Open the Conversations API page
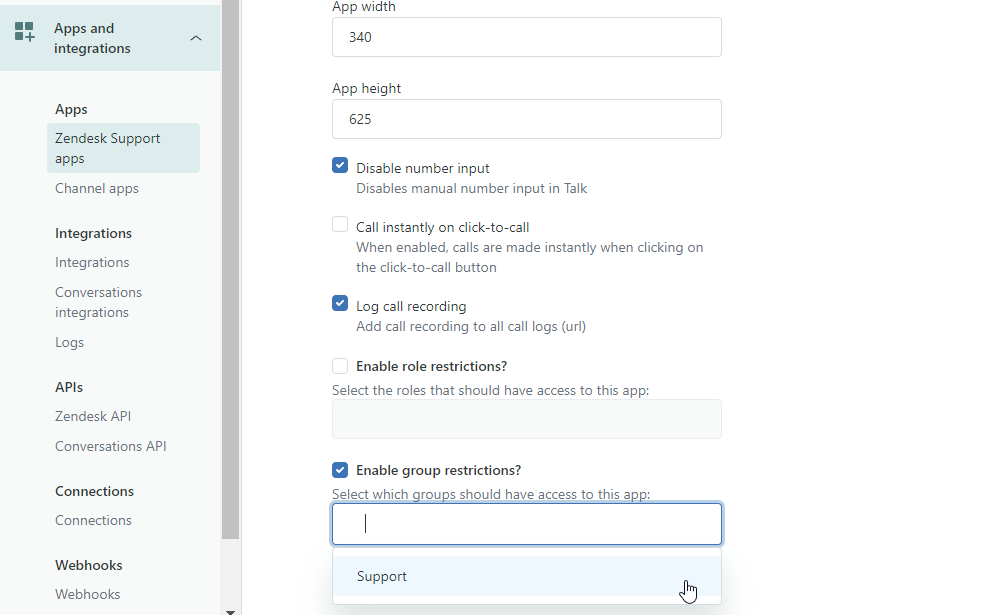Image resolution: width=999 pixels, height=615 pixels. 110,446
